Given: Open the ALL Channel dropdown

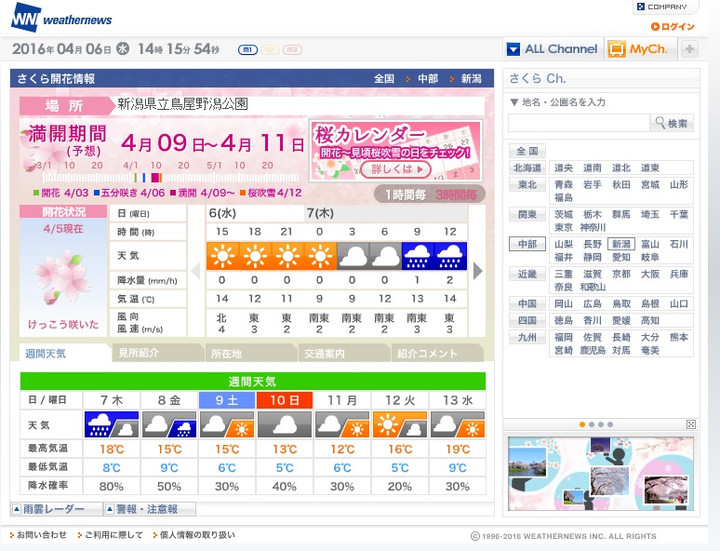Looking at the screenshot, I should [552, 49].
